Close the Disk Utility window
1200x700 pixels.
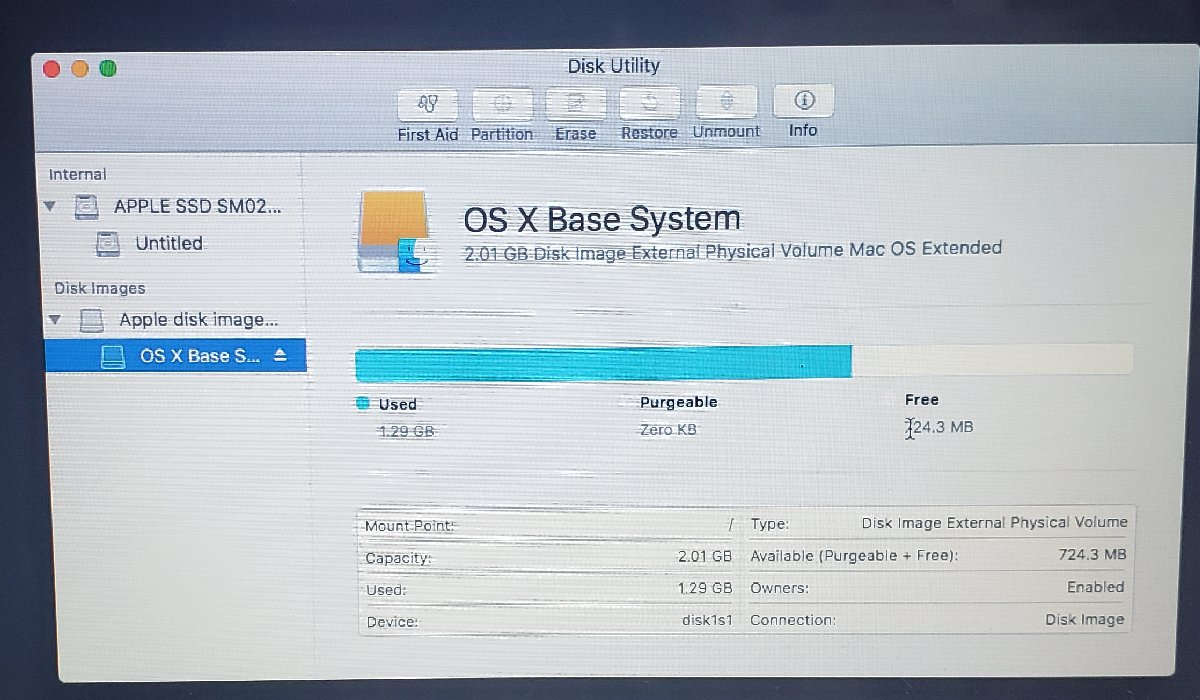pyautogui.click(x=53, y=68)
